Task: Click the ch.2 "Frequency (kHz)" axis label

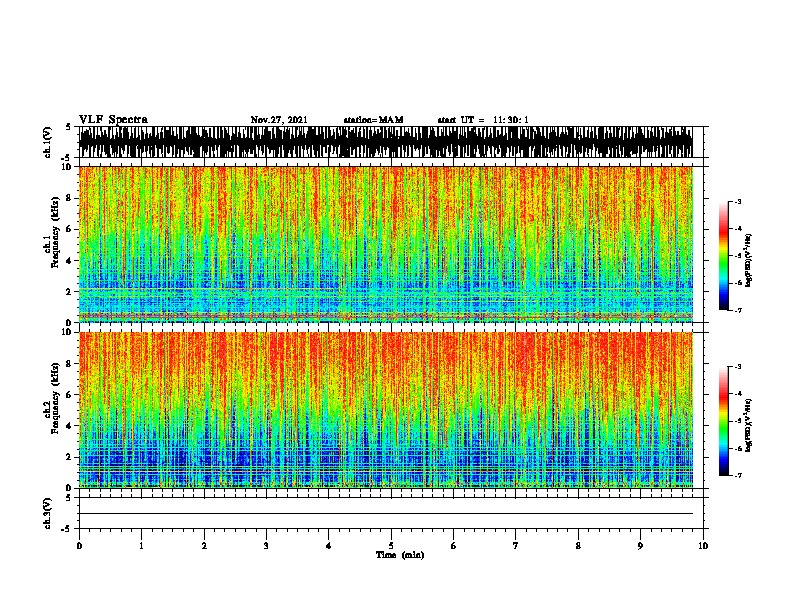Action: [x=55, y=398]
